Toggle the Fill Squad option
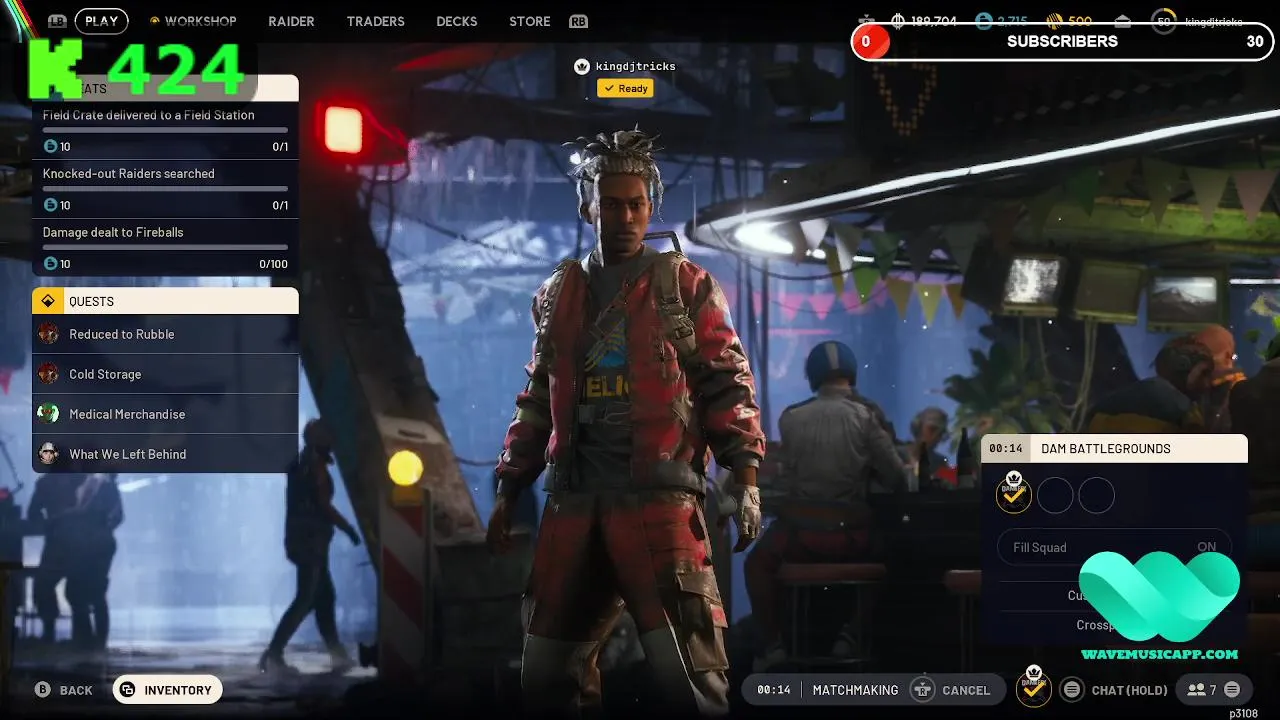The height and width of the screenshot is (720, 1280). tap(1114, 547)
